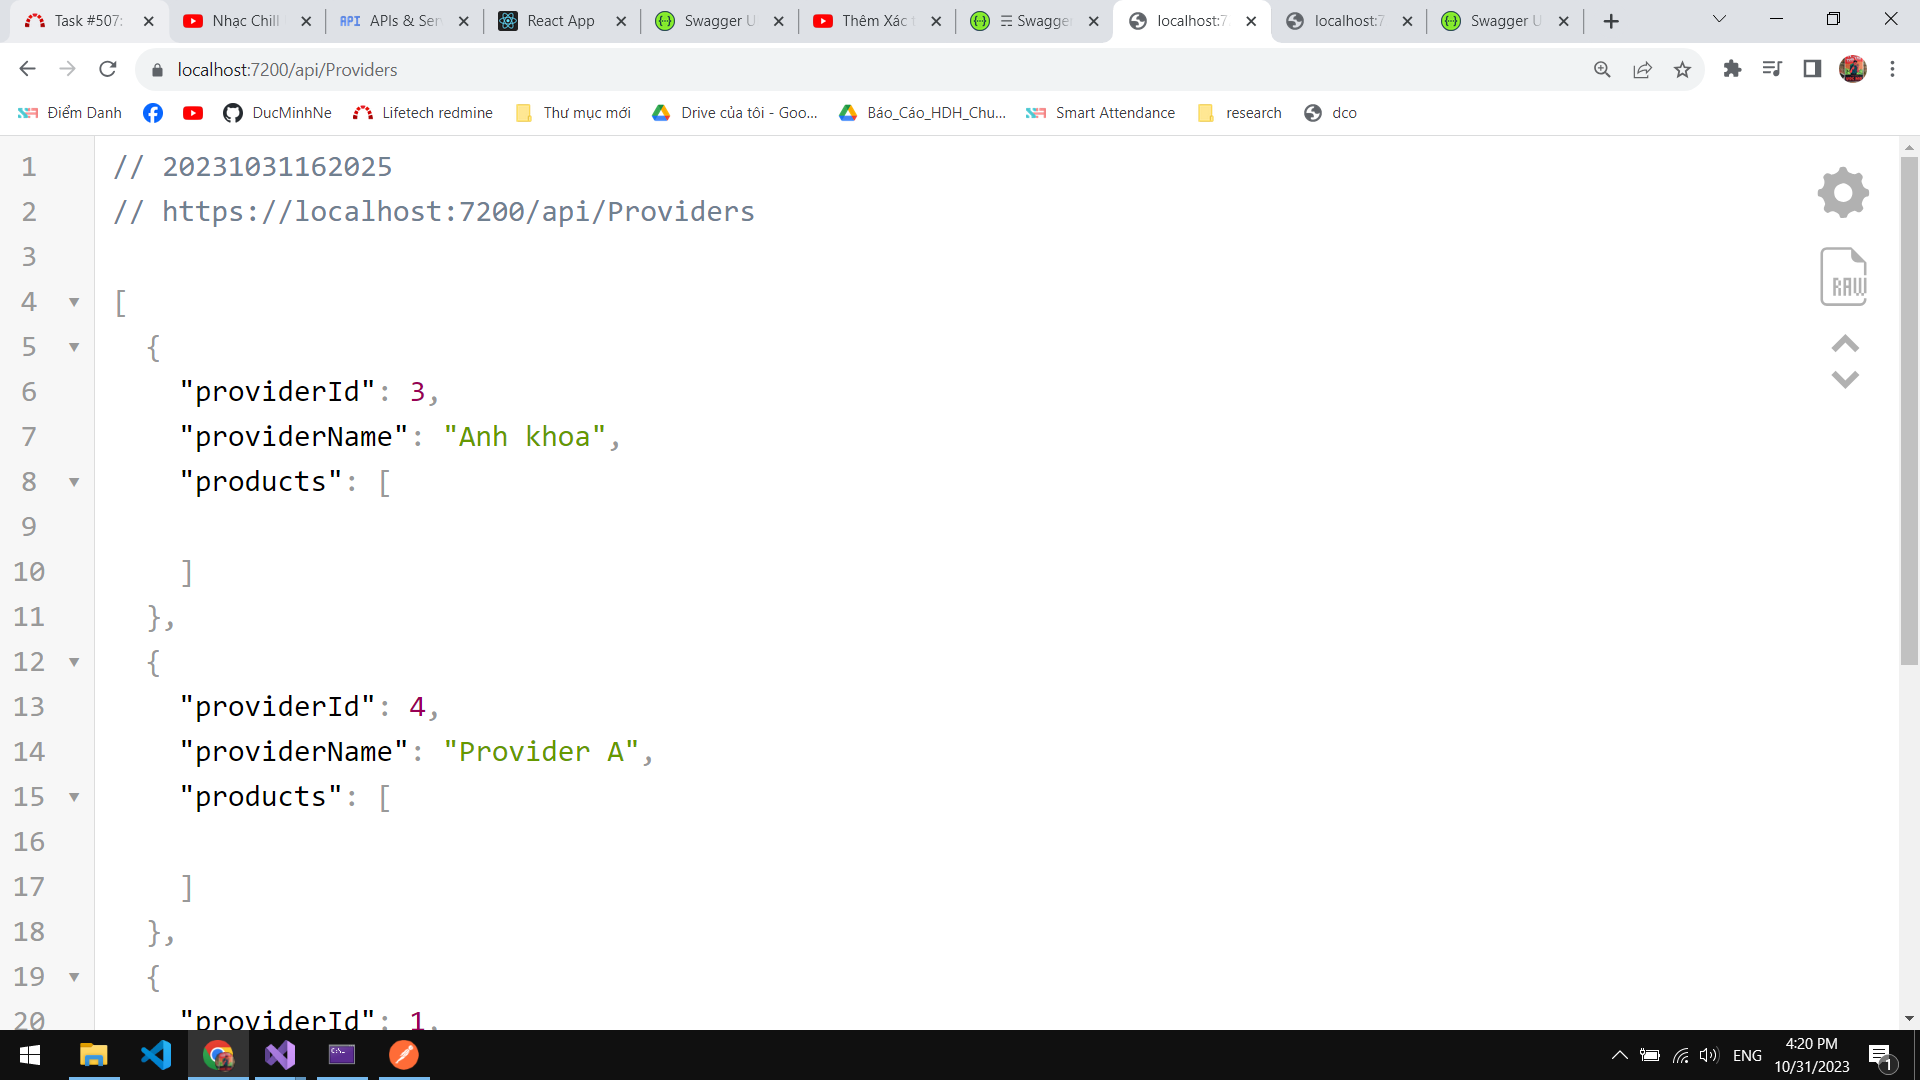
Task: Show RAW JSON view
Action: point(1843,277)
